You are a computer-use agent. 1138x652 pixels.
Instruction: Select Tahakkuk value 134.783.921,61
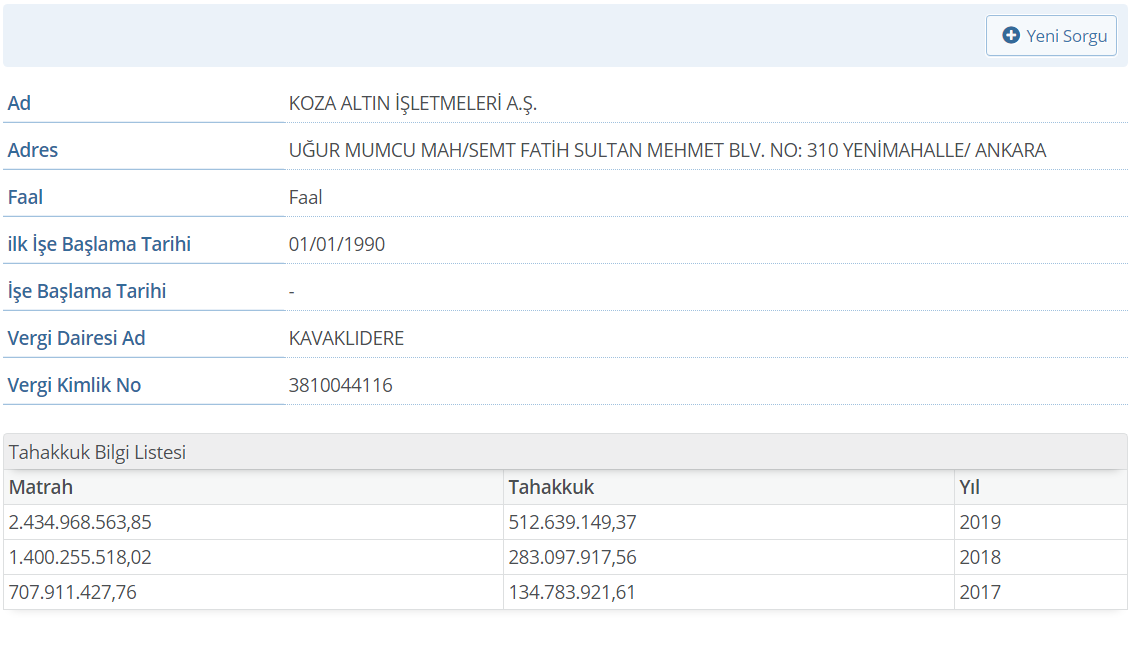tap(572, 592)
